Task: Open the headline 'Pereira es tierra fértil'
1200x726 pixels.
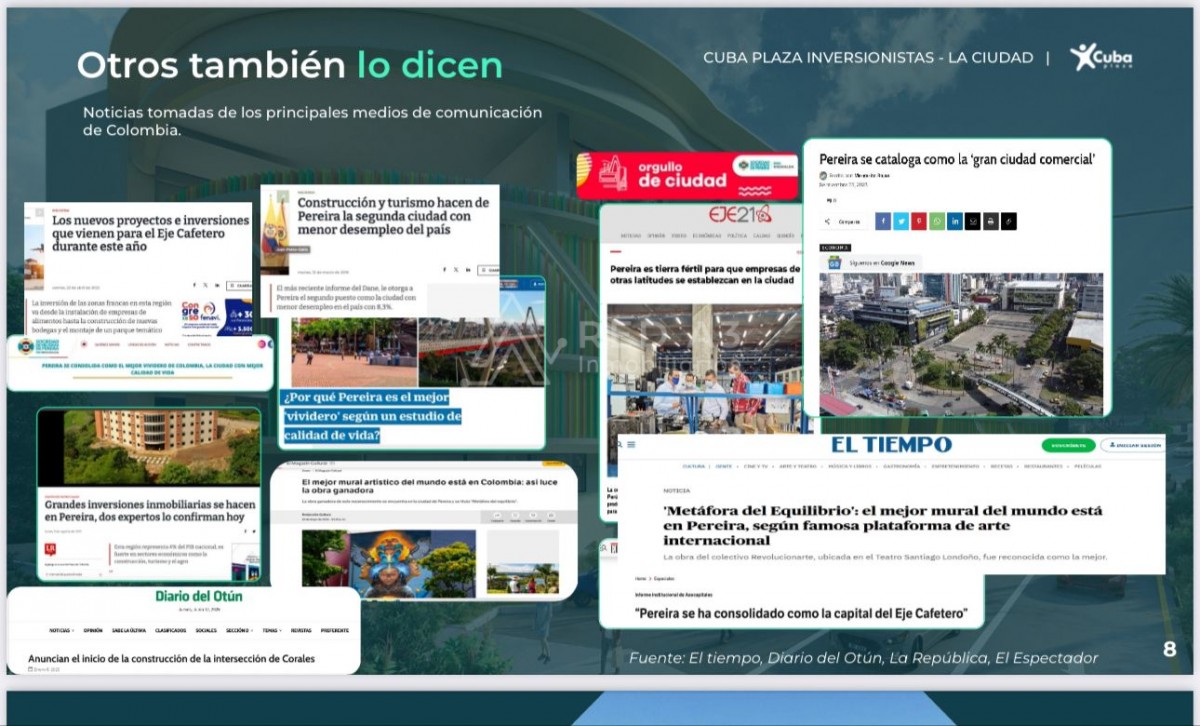Action: pyautogui.click(x=705, y=275)
